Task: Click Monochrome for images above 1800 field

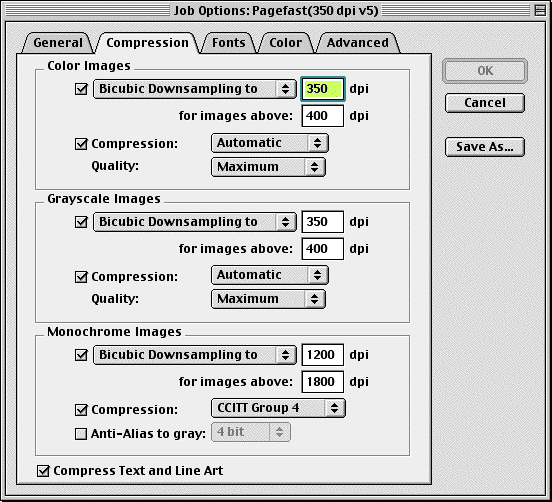Action: (x=322, y=382)
